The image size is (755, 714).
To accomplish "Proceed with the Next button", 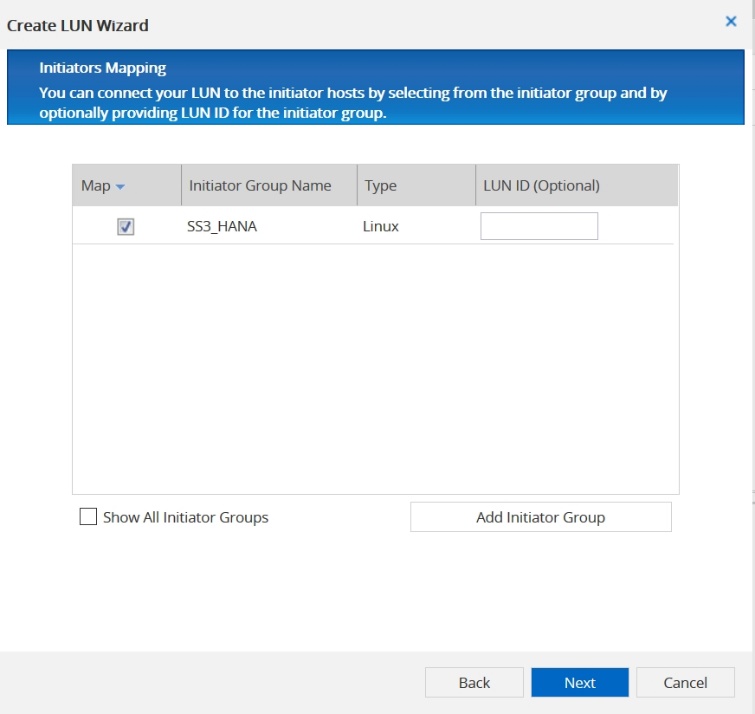I will (580, 683).
